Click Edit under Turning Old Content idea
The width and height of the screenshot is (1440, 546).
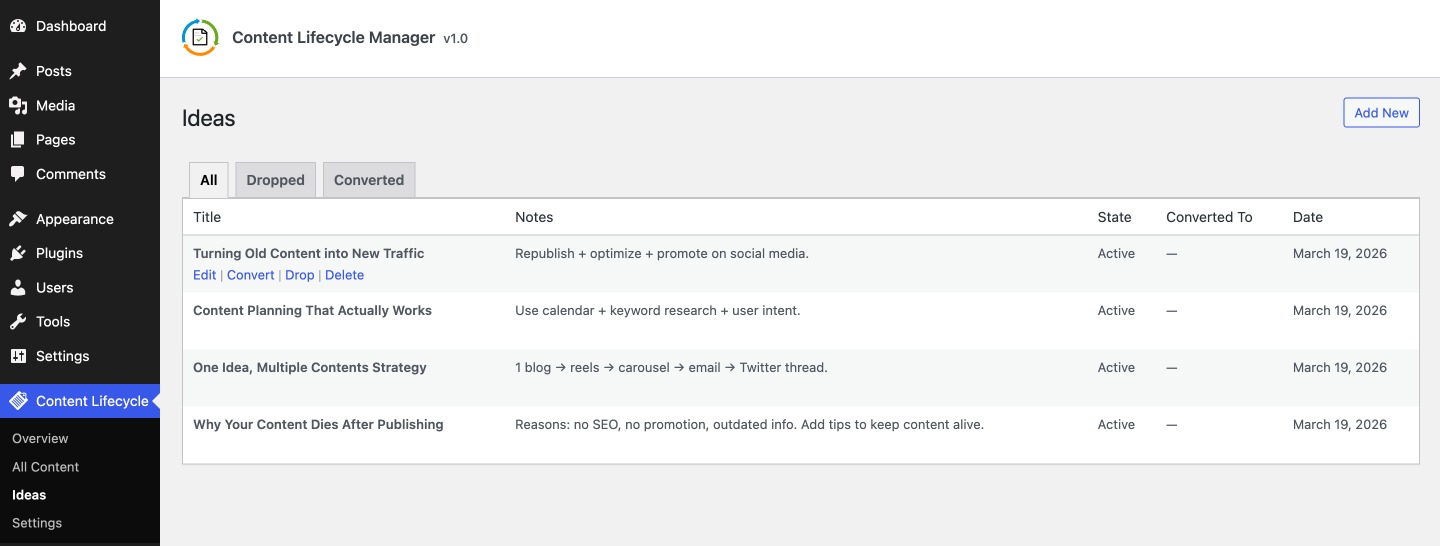204,275
